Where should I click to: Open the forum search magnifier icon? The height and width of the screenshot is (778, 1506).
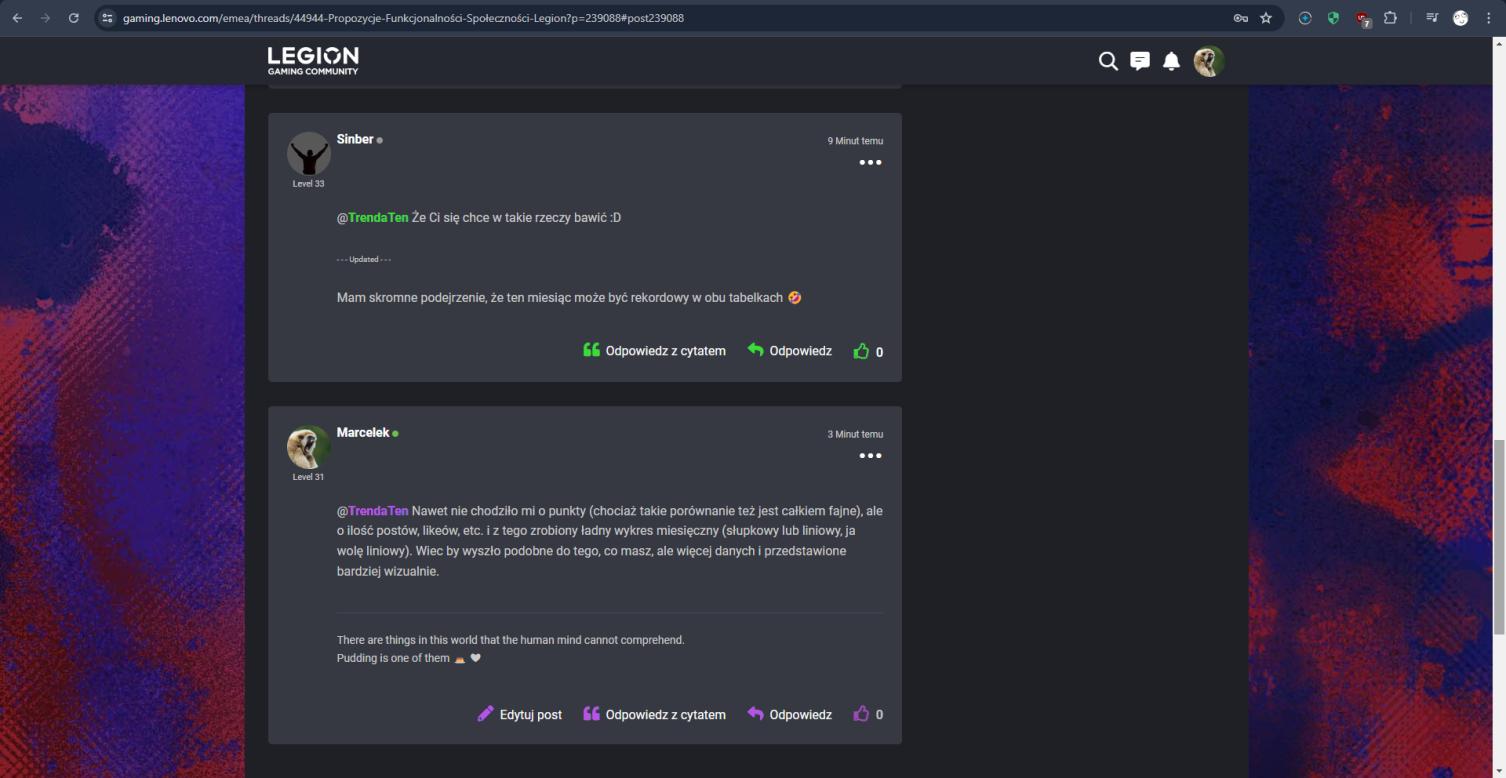coord(1108,61)
